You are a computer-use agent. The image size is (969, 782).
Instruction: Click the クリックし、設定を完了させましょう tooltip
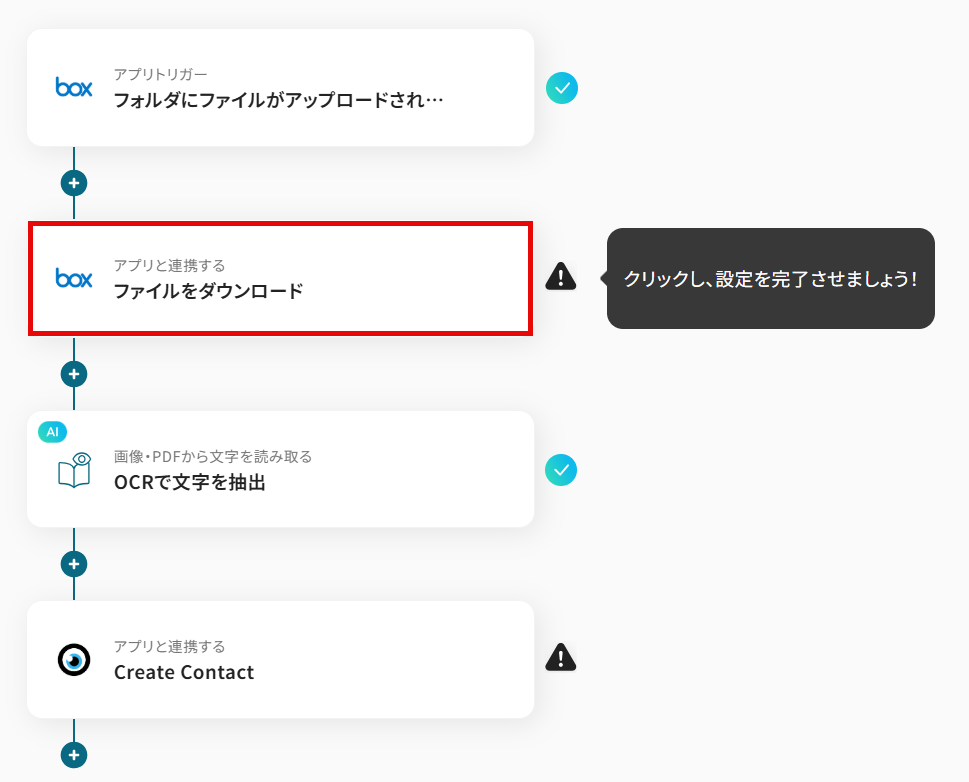[x=770, y=279]
